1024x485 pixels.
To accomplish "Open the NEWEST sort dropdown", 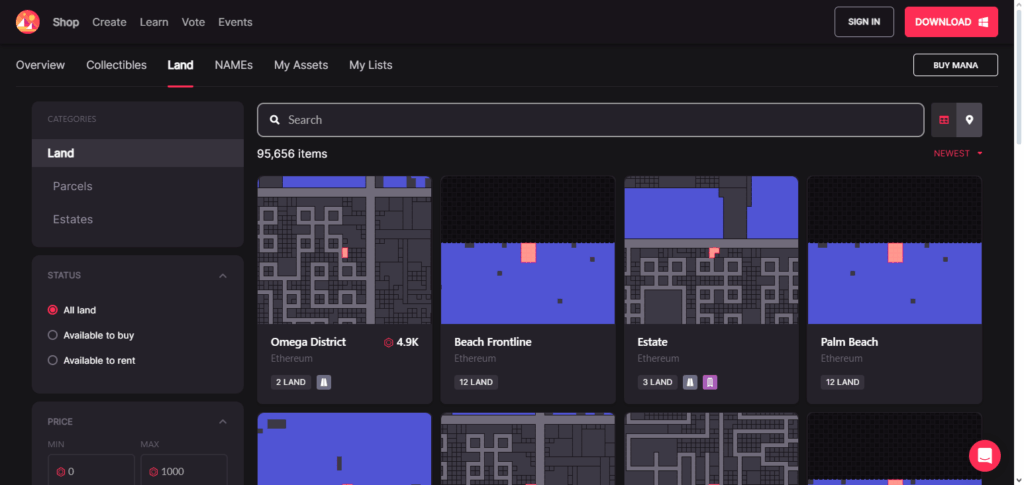I will pyautogui.click(x=958, y=153).
